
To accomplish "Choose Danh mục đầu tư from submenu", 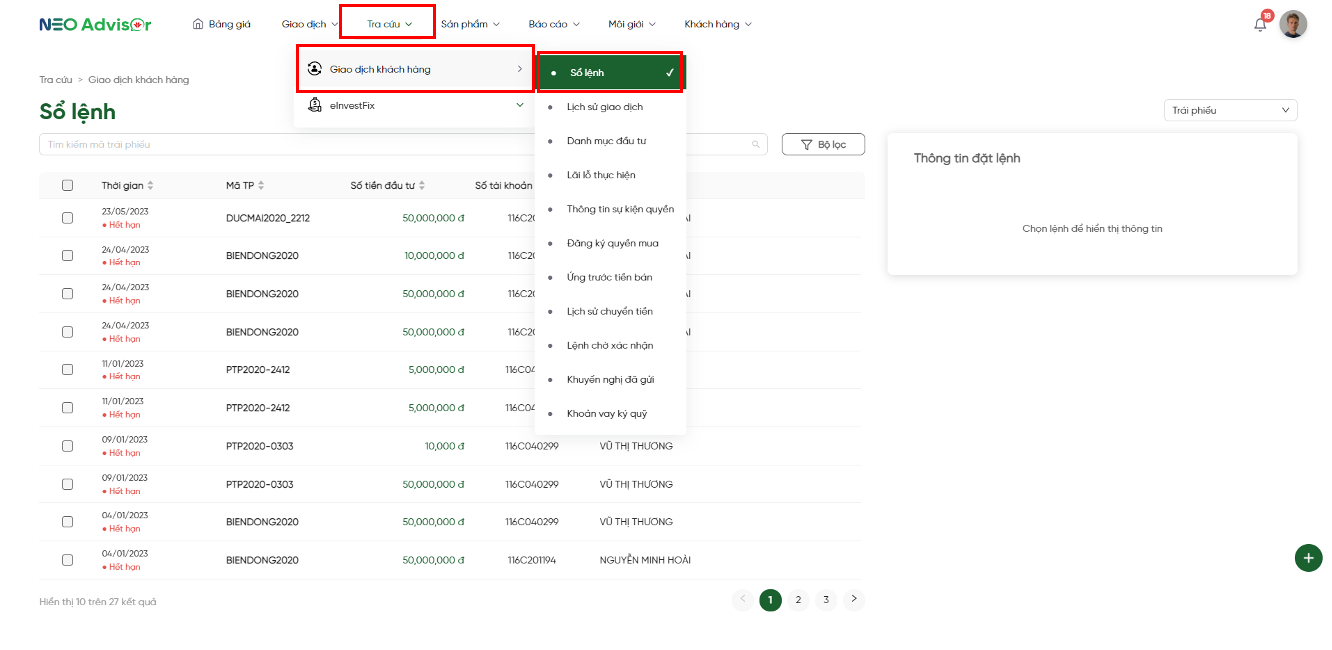I will pyautogui.click(x=606, y=141).
